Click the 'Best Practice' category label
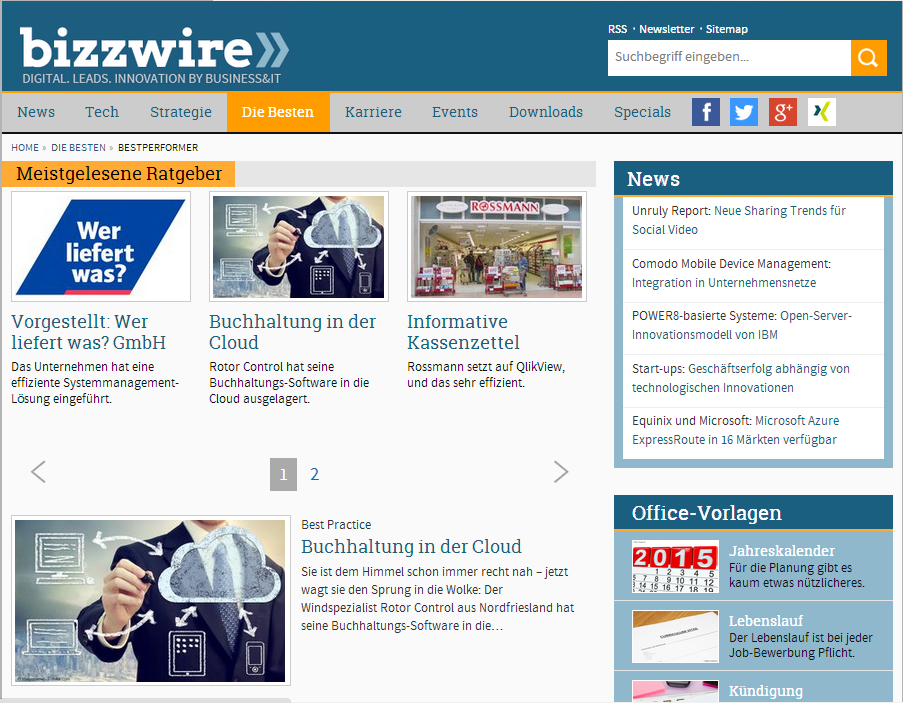The image size is (903, 703). [336, 525]
